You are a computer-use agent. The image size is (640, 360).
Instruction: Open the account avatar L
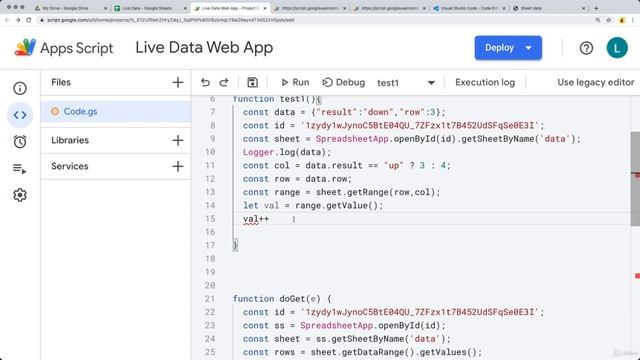coord(617,48)
